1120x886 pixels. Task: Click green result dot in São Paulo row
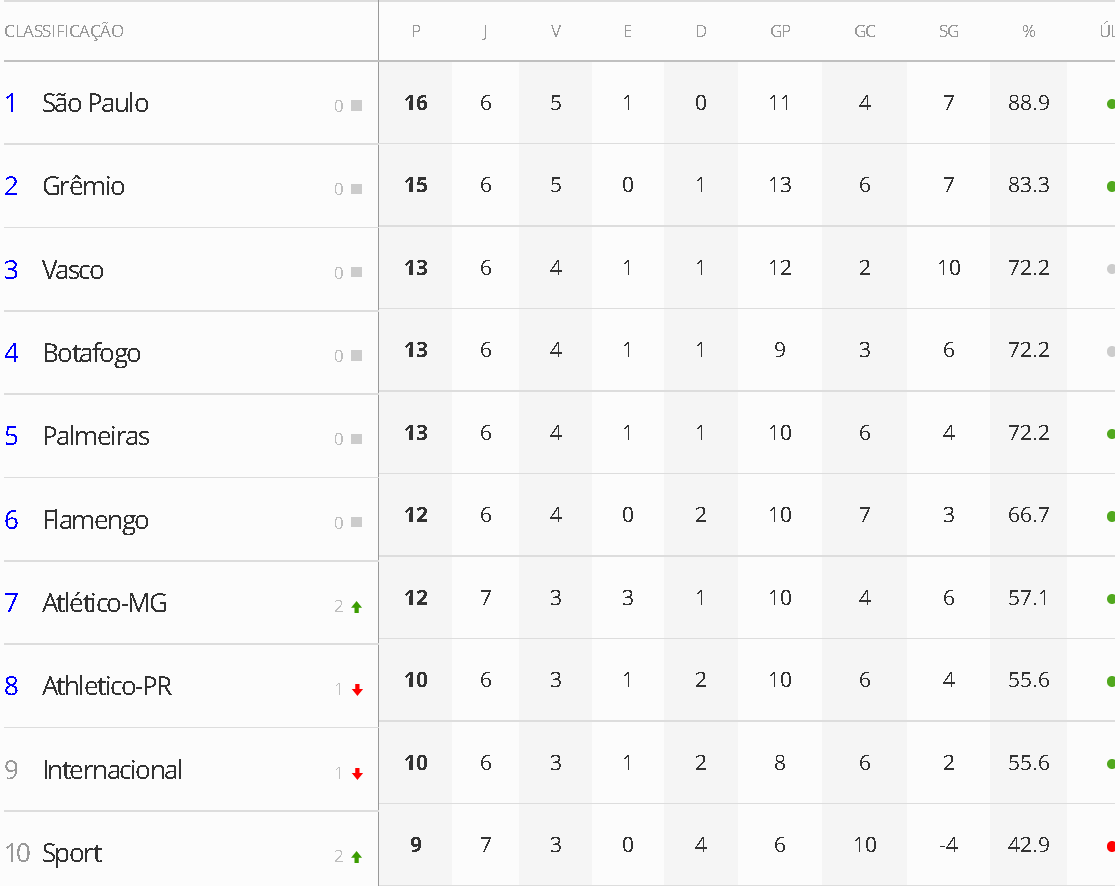click(x=1111, y=104)
